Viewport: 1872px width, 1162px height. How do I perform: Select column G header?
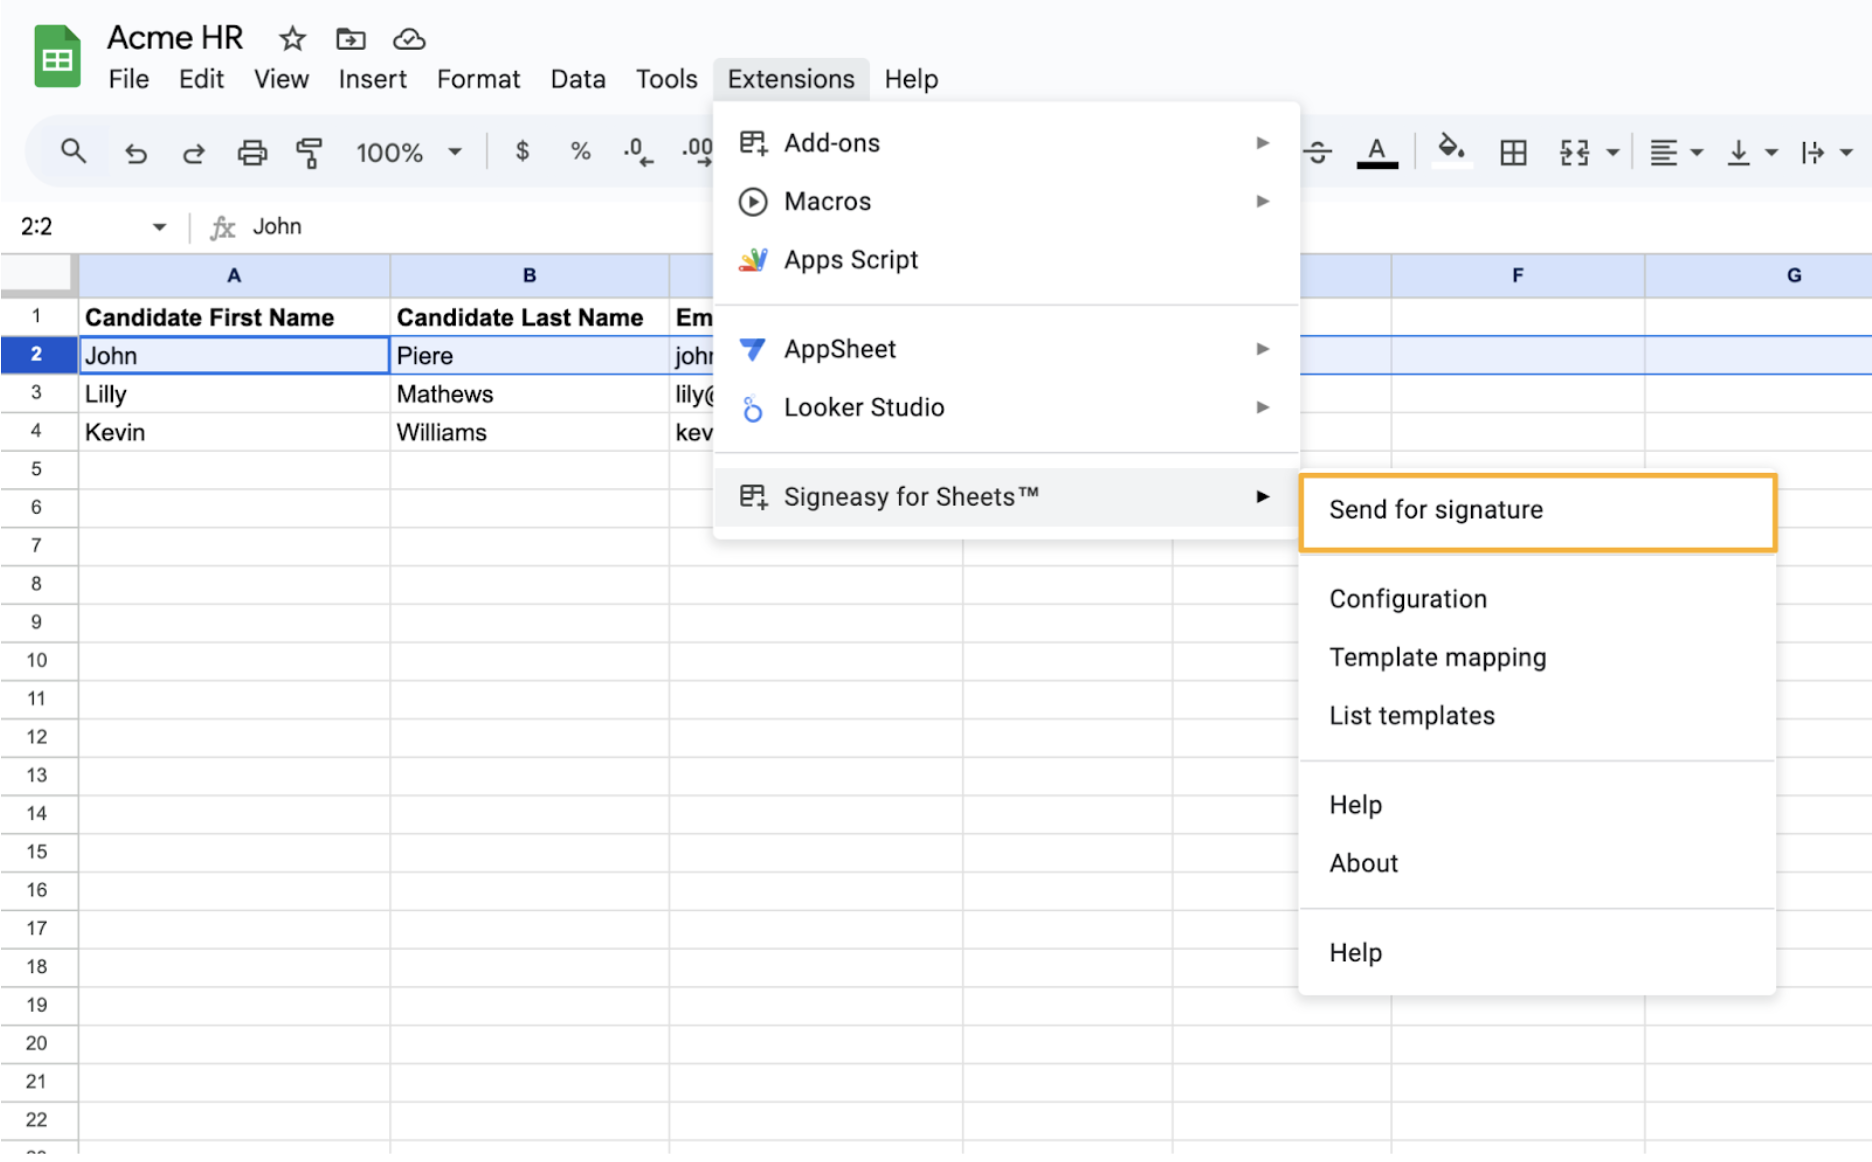(1758, 275)
